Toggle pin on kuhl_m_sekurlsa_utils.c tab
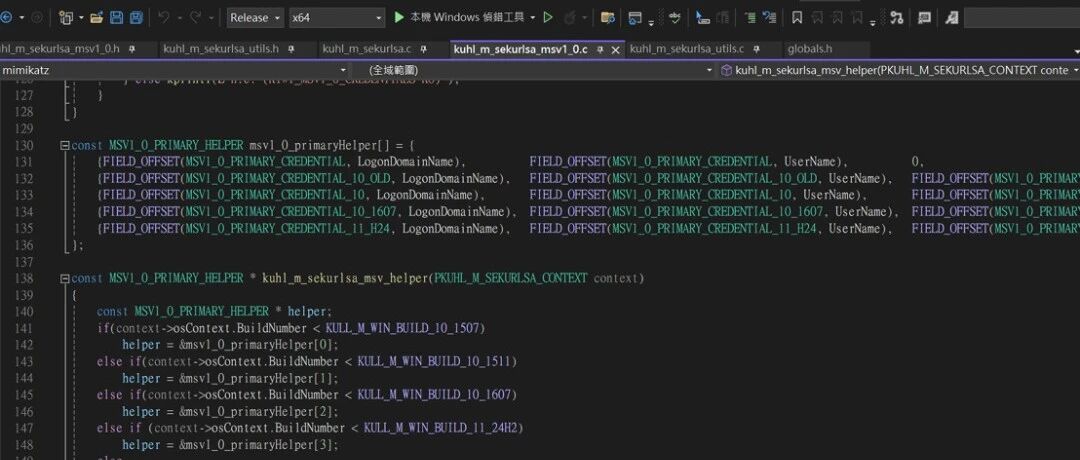The height and width of the screenshot is (460, 1080). point(756,50)
